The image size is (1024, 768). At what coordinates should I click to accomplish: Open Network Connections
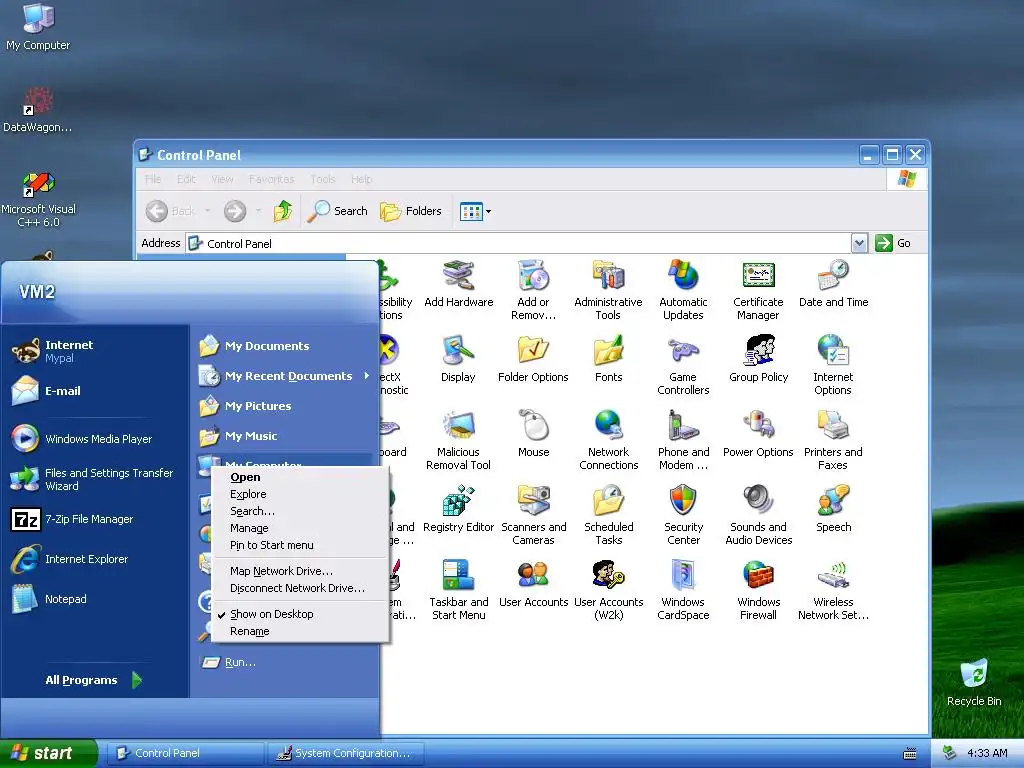point(609,440)
